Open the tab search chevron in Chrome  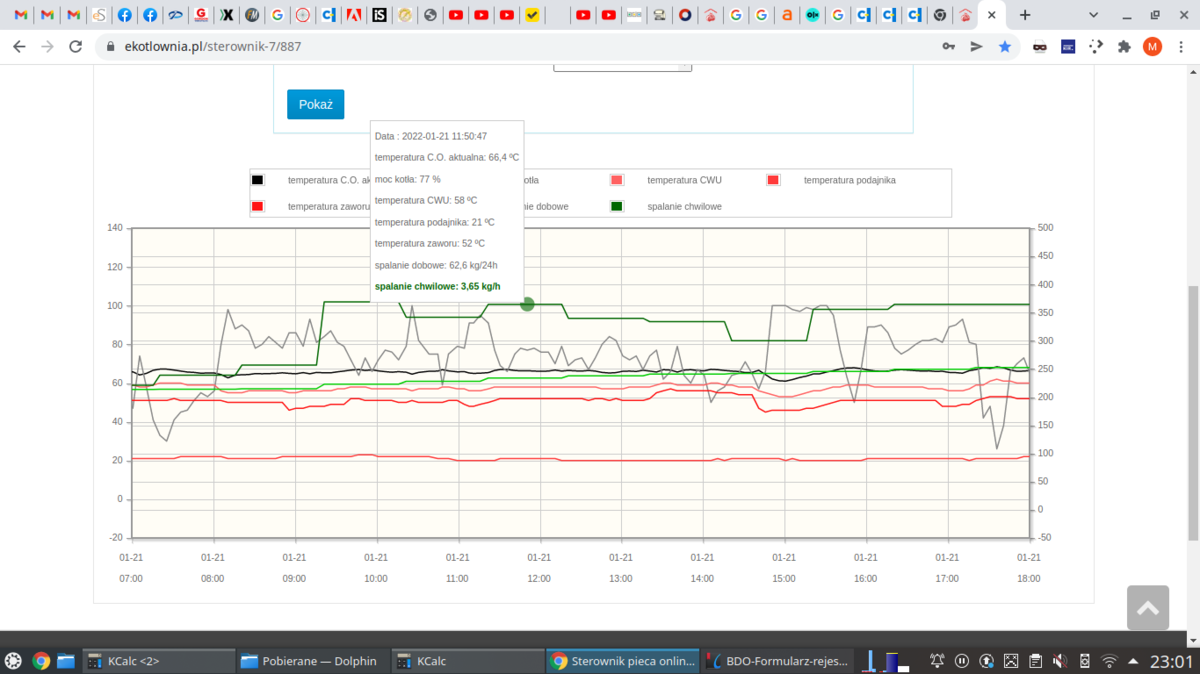click(1093, 15)
